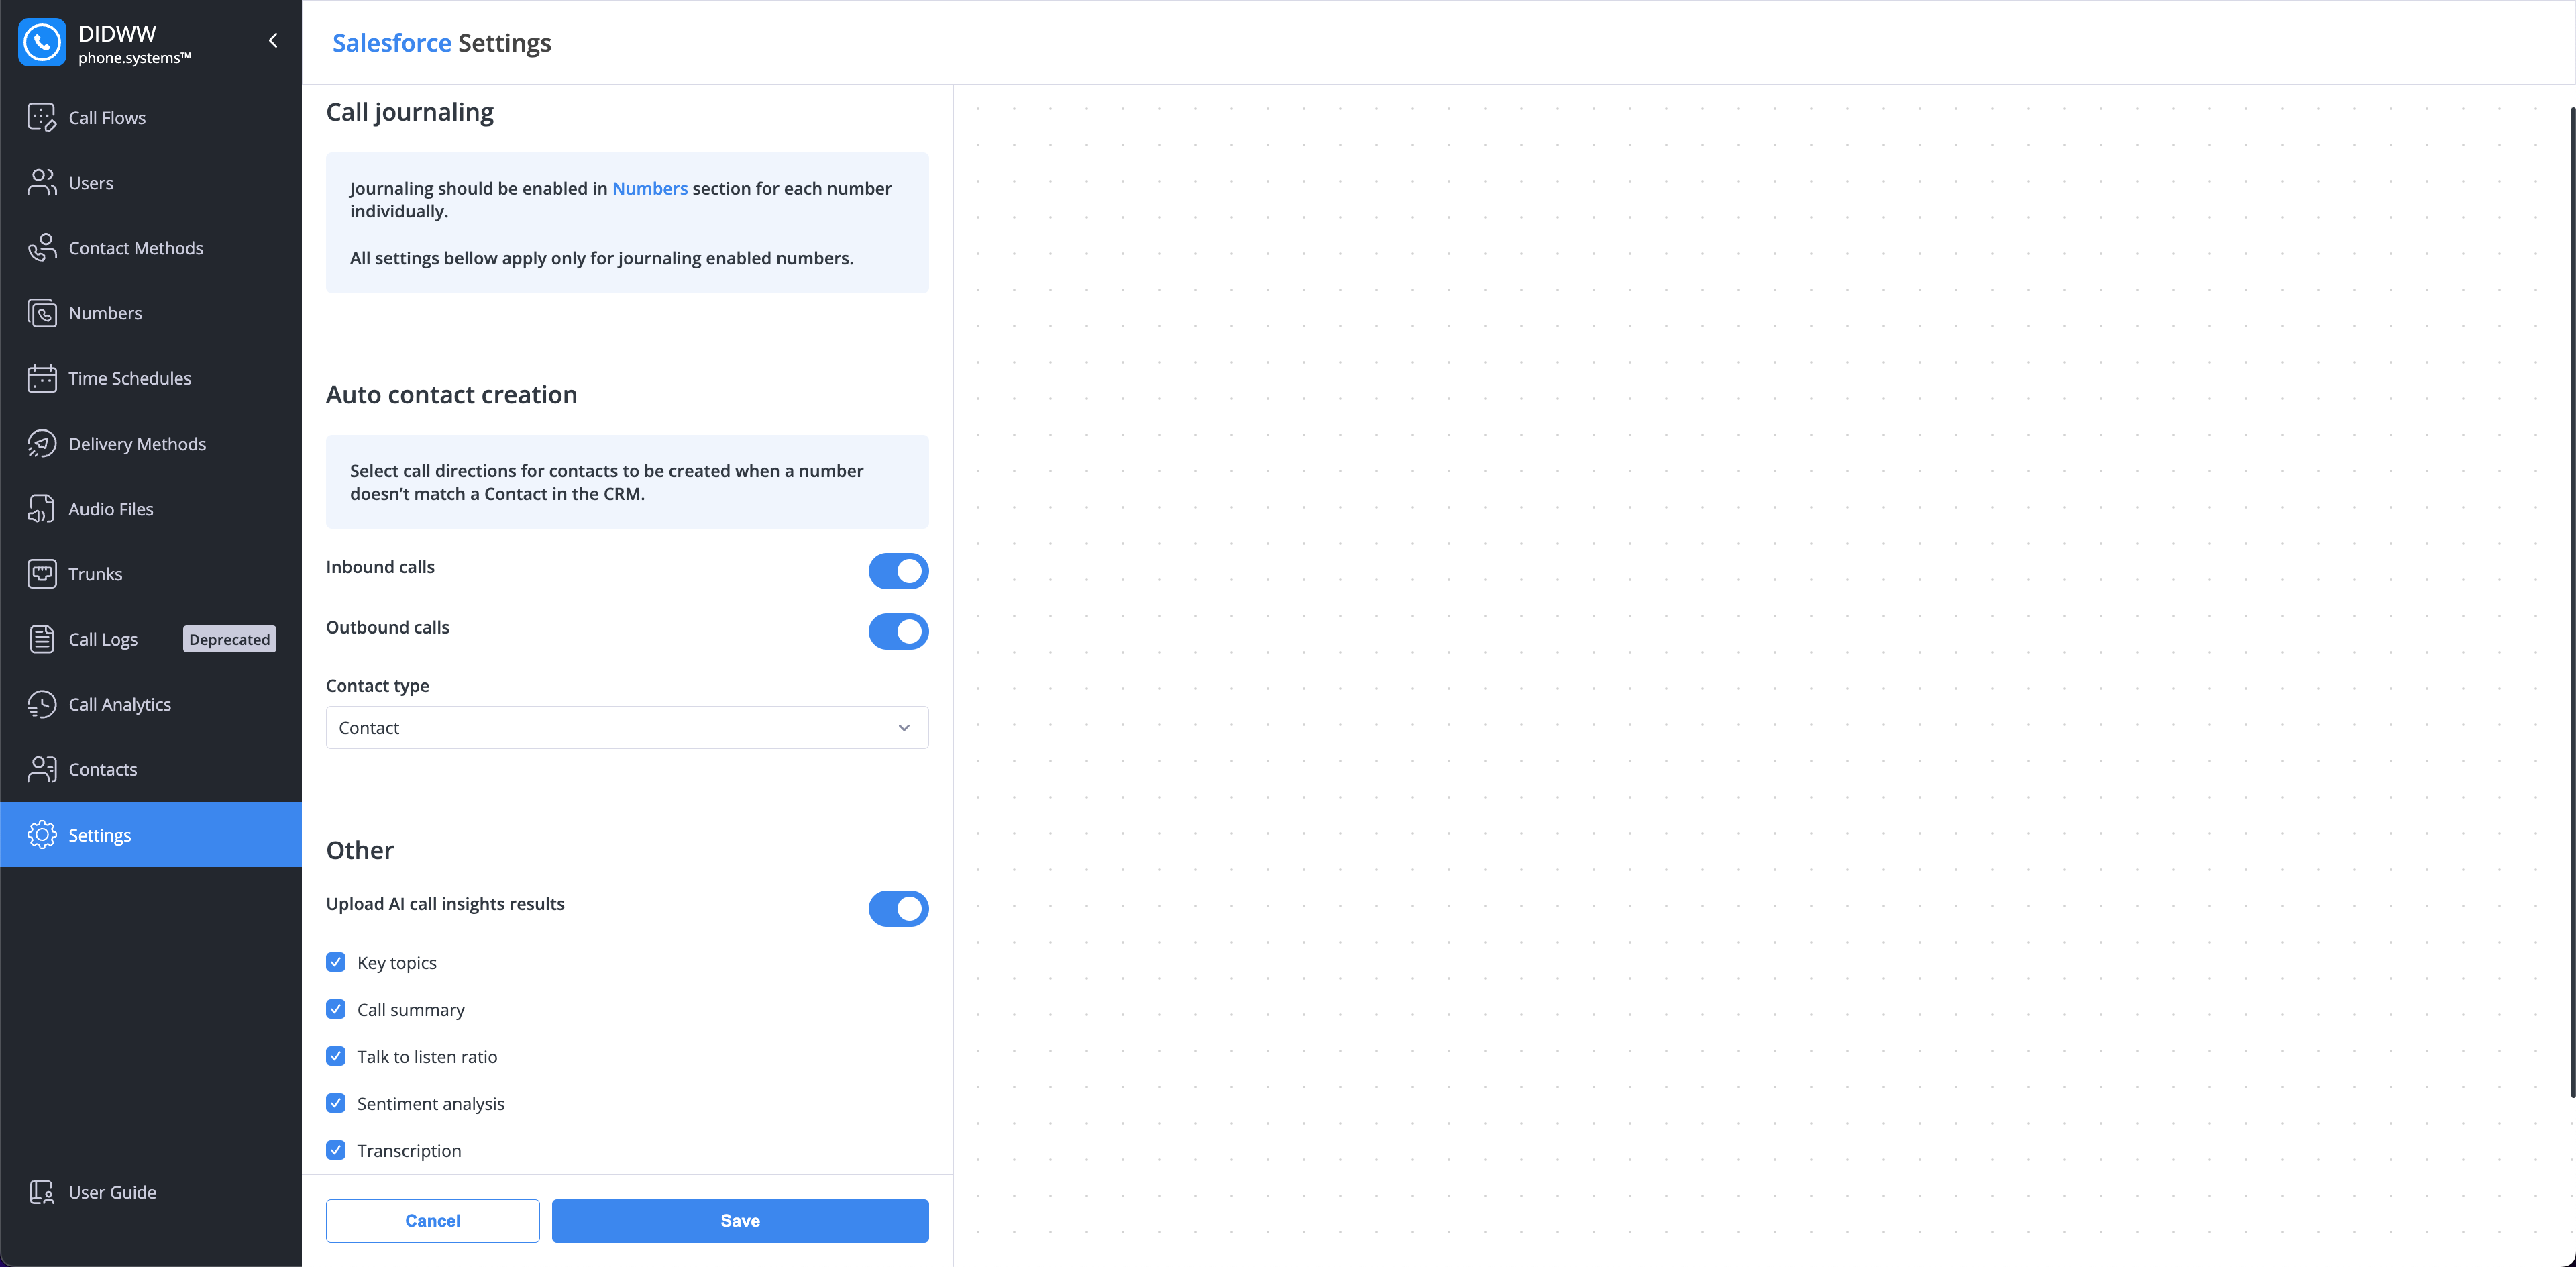Click the Users sidebar icon
2576x1267 pixels.
click(42, 182)
